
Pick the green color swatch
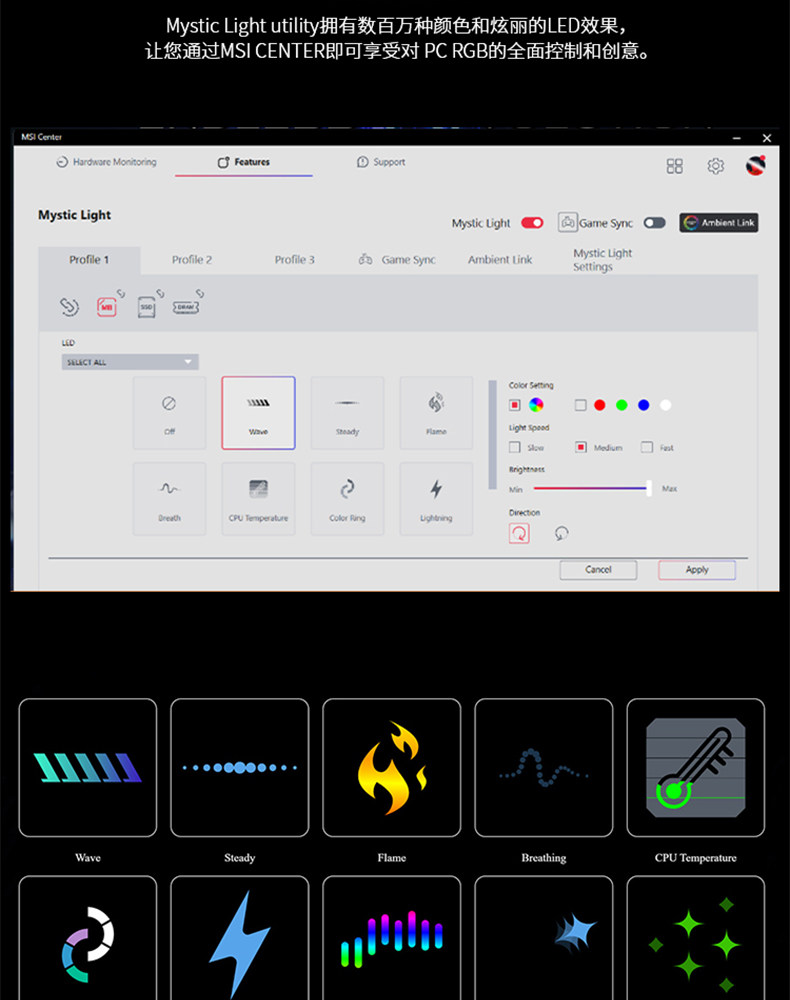[622, 405]
